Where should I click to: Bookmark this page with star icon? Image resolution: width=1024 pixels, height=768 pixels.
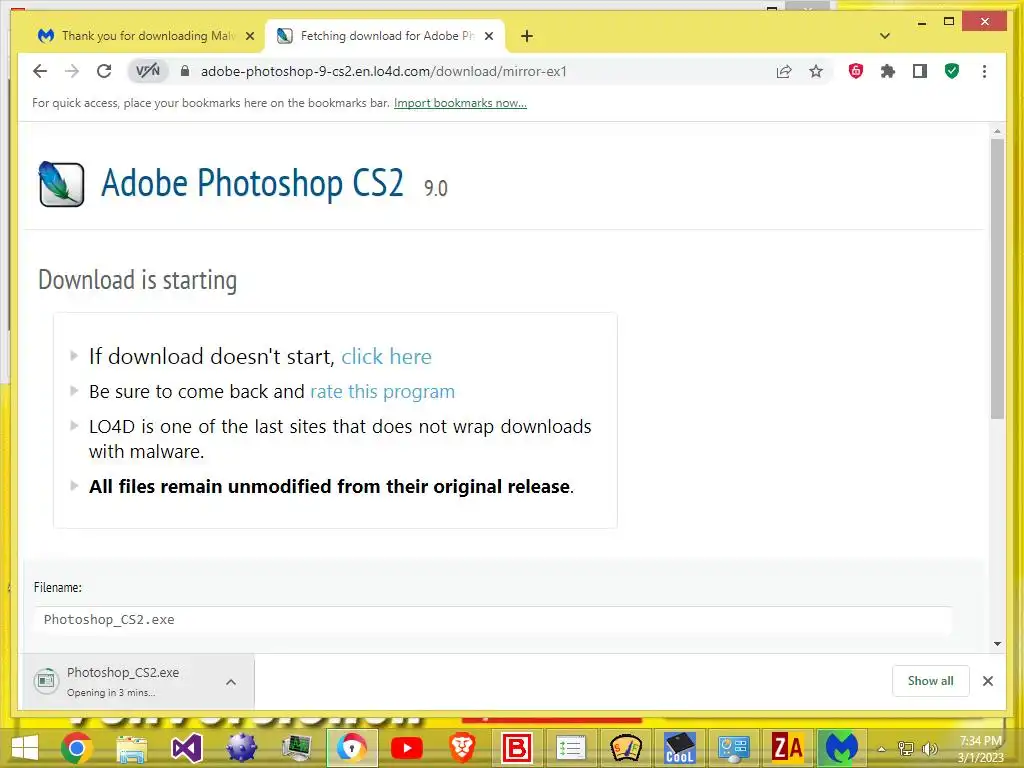point(816,71)
